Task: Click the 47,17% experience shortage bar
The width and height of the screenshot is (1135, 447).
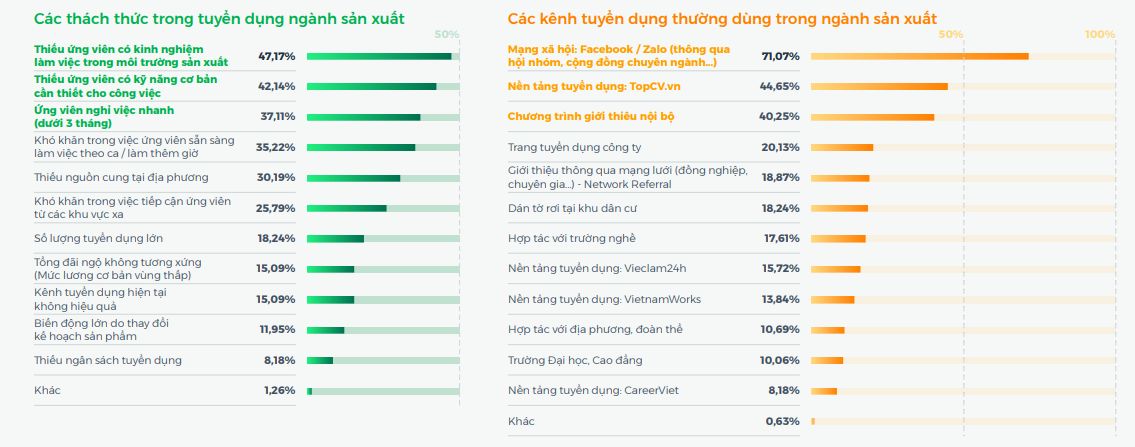Action: click(x=379, y=56)
